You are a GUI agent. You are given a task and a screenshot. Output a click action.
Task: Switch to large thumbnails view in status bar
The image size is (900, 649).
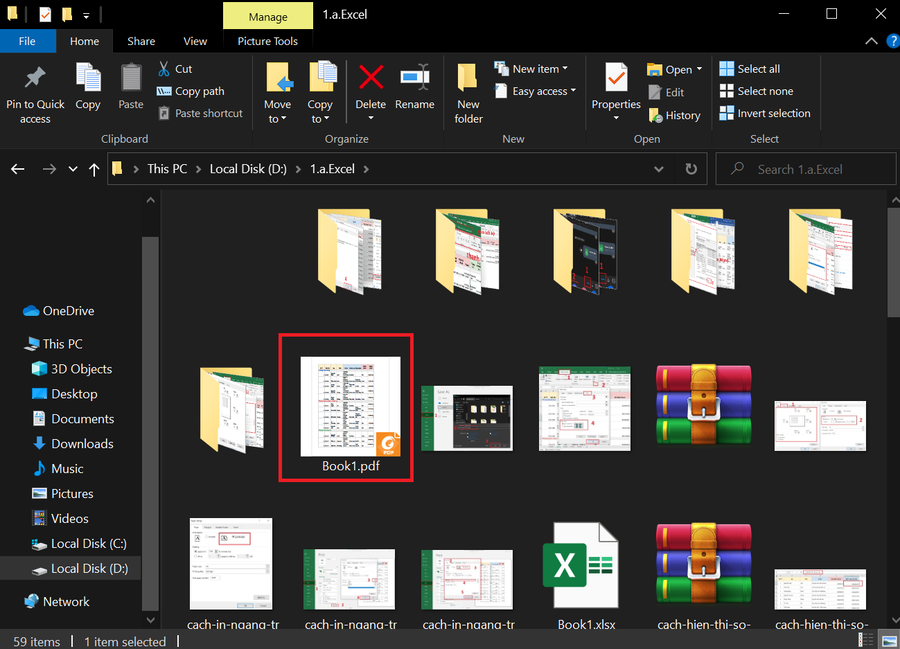pos(889,640)
